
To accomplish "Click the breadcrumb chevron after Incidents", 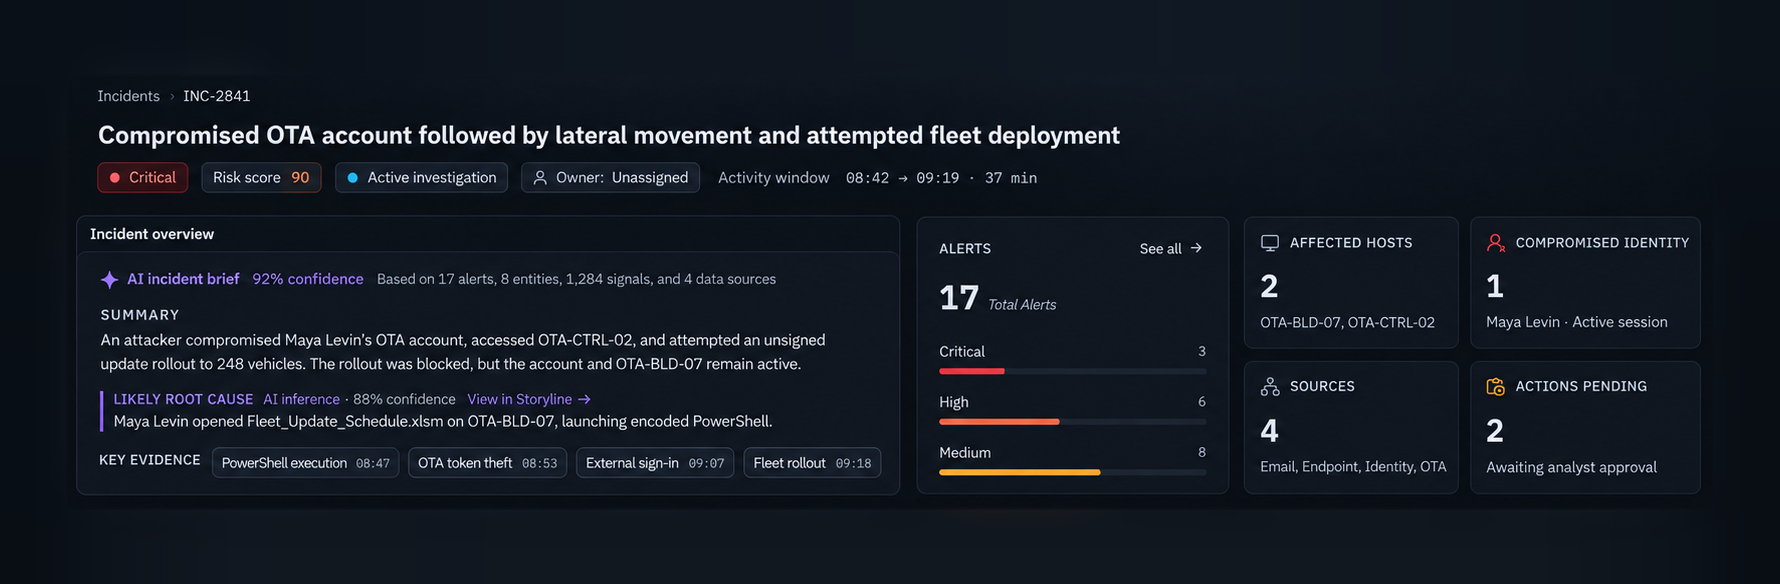I will click(x=172, y=97).
